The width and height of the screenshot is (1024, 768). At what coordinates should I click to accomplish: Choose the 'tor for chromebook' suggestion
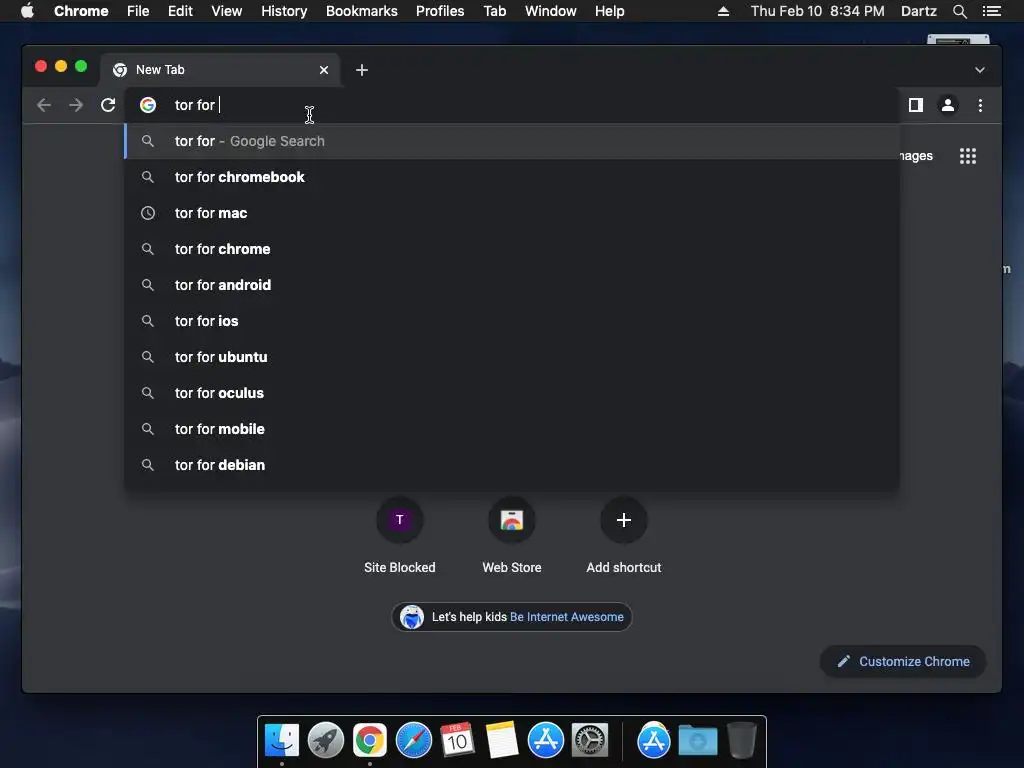(x=512, y=177)
